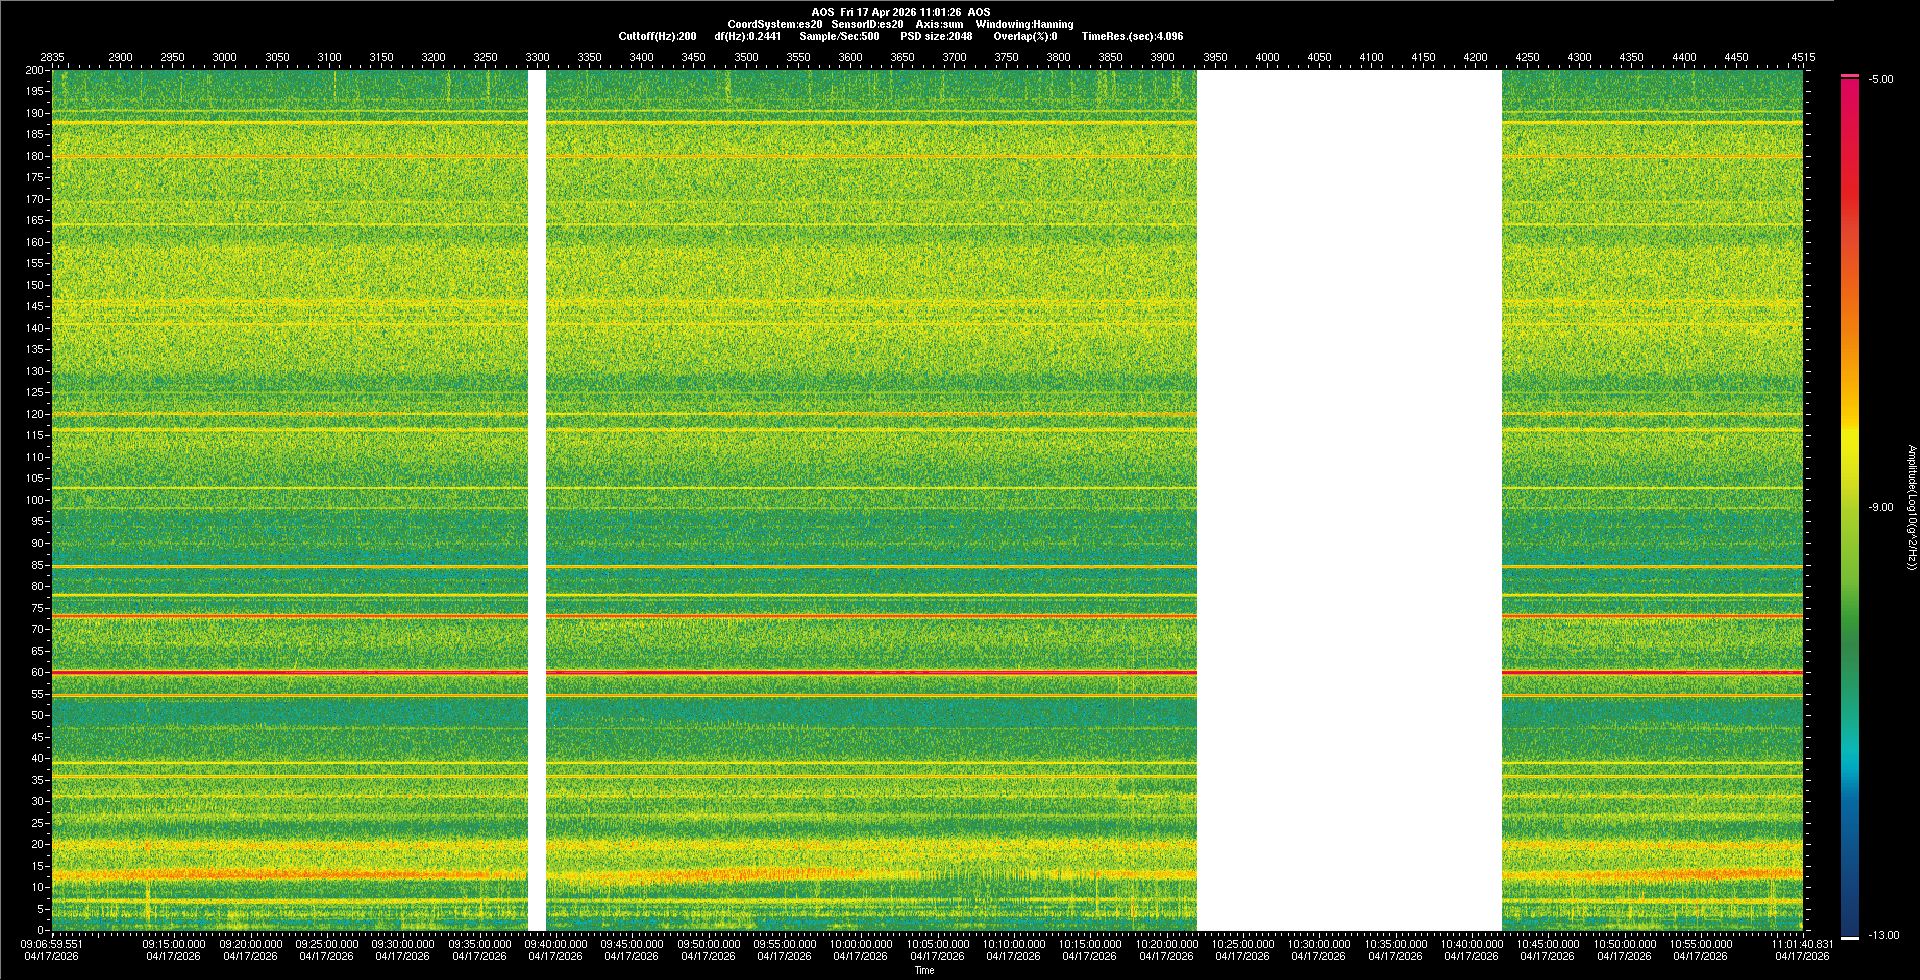Click the 4515 tick on the top axis
The height and width of the screenshot is (980, 1920).
click(1802, 57)
